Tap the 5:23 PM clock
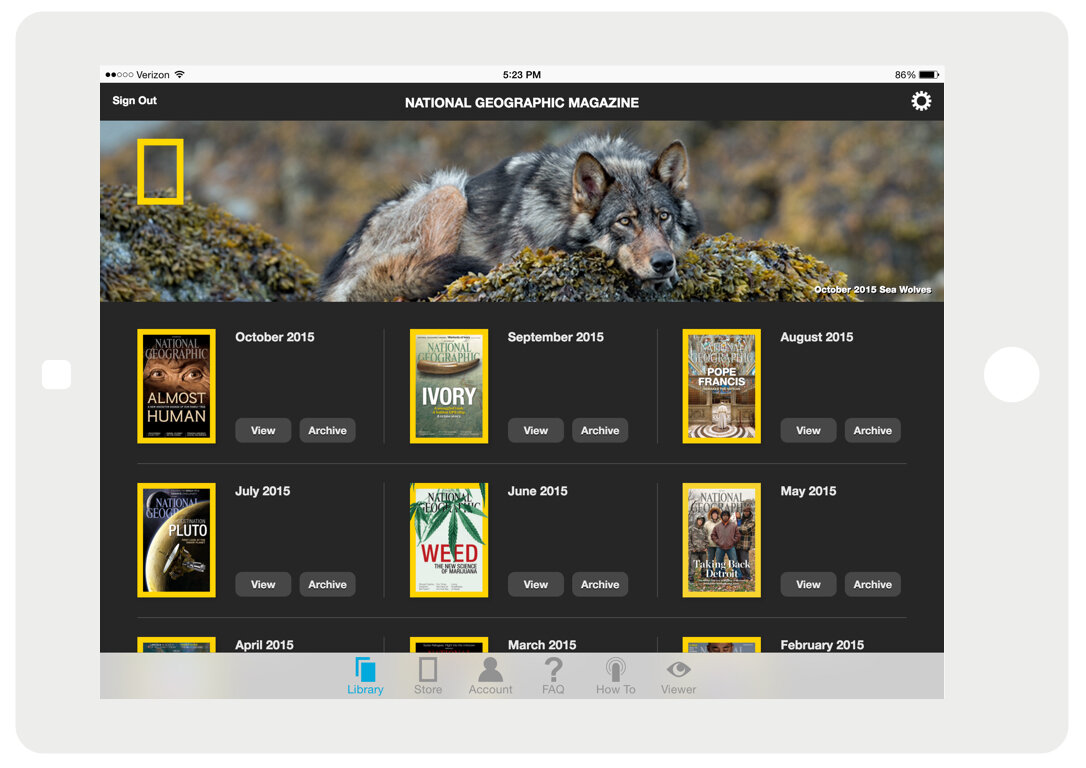This screenshot has width=1086, height=768. click(522, 75)
